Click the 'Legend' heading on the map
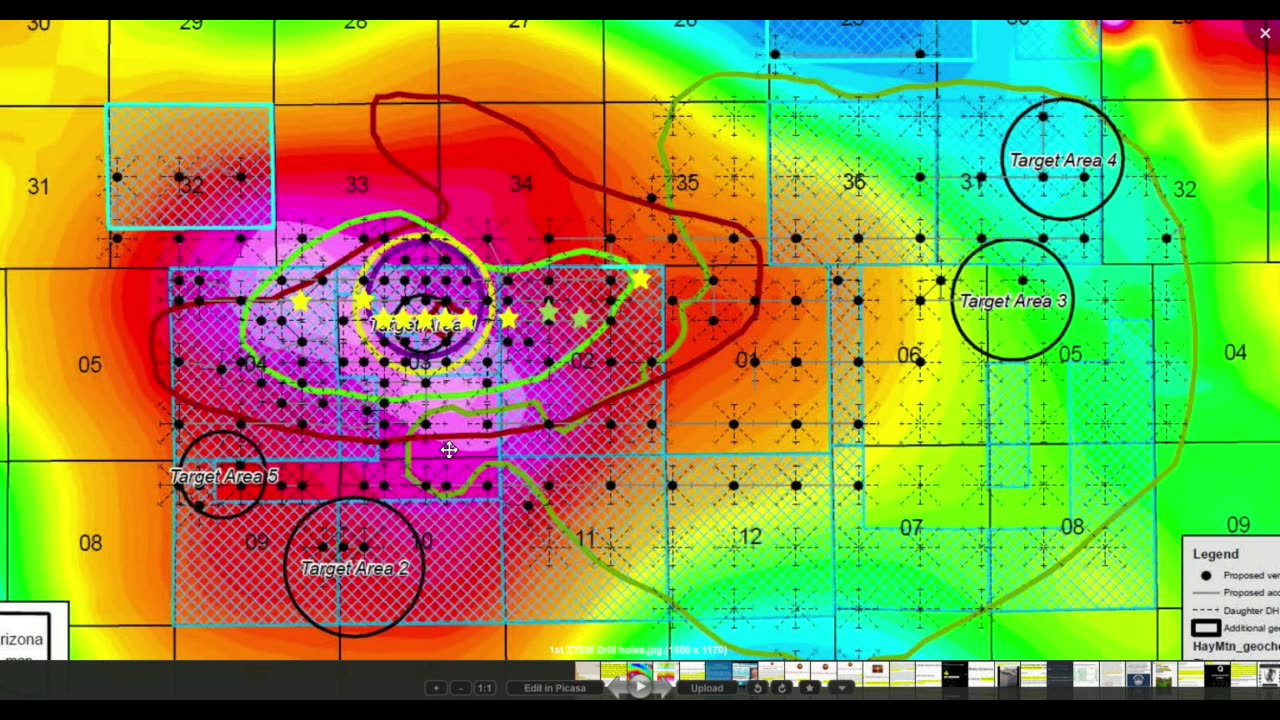 (x=1215, y=554)
